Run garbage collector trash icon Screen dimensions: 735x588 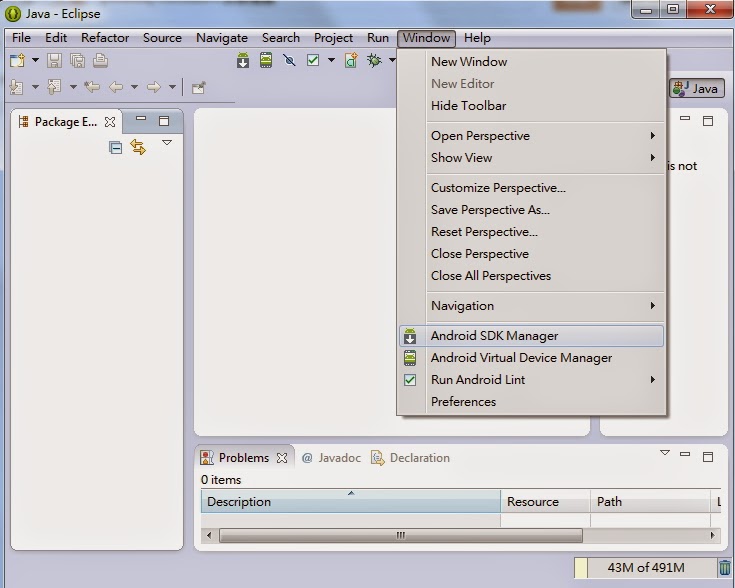725,567
